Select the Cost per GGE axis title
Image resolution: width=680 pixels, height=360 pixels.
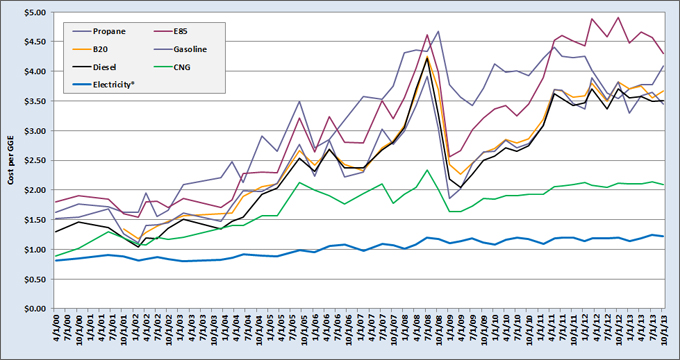(11, 161)
